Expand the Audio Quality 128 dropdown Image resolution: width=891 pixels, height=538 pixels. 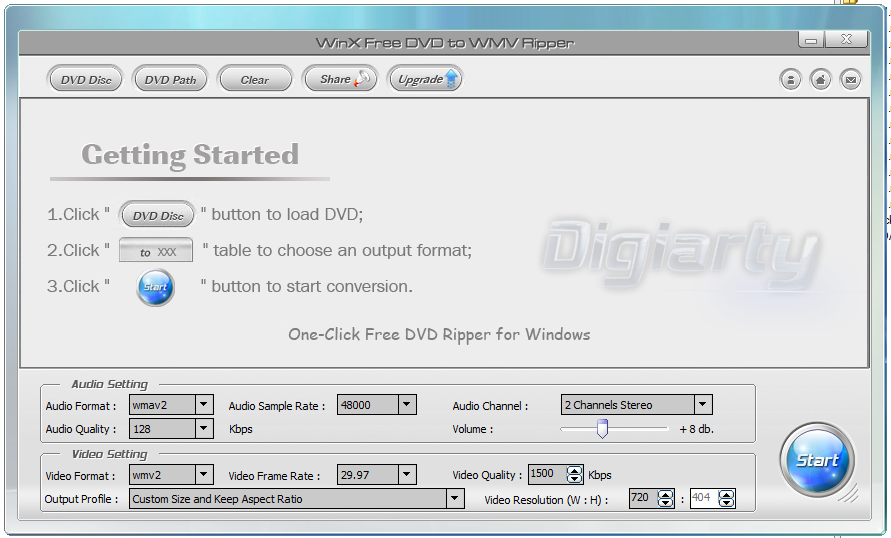204,428
